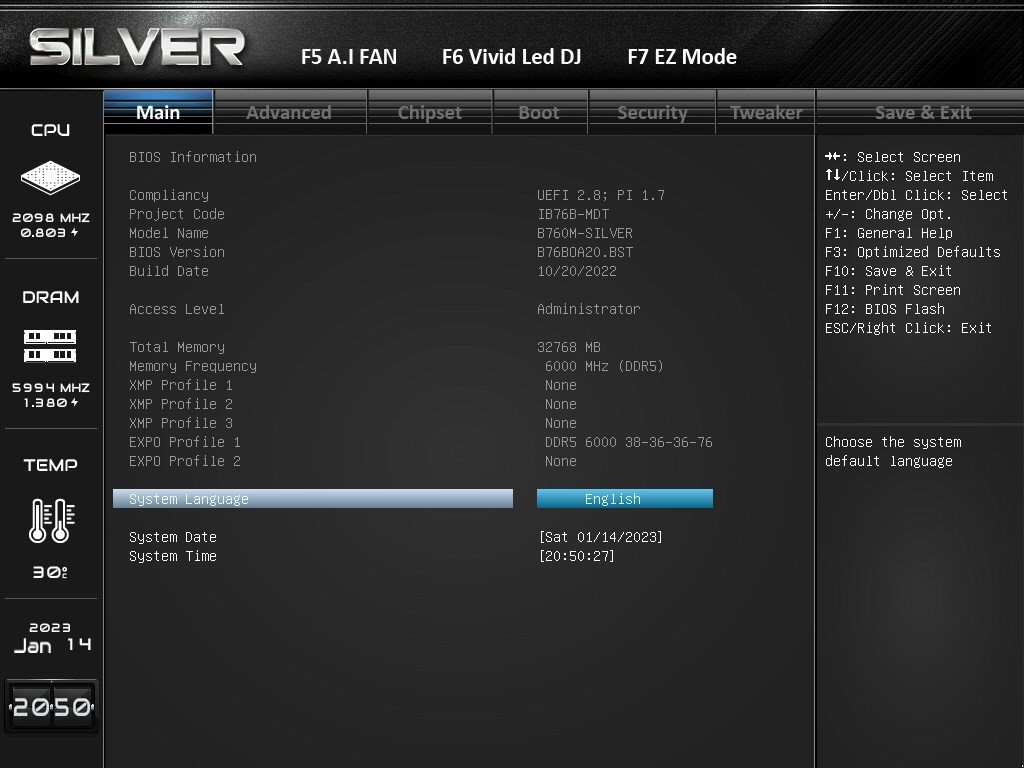Switch to the Tweaker tab

click(x=766, y=112)
